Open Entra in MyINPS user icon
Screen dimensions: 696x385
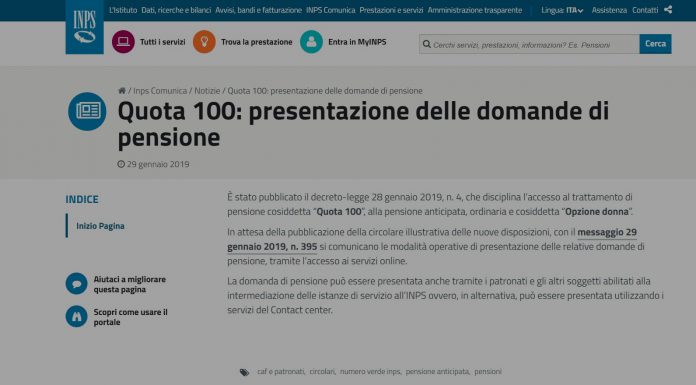pos(311,42)
